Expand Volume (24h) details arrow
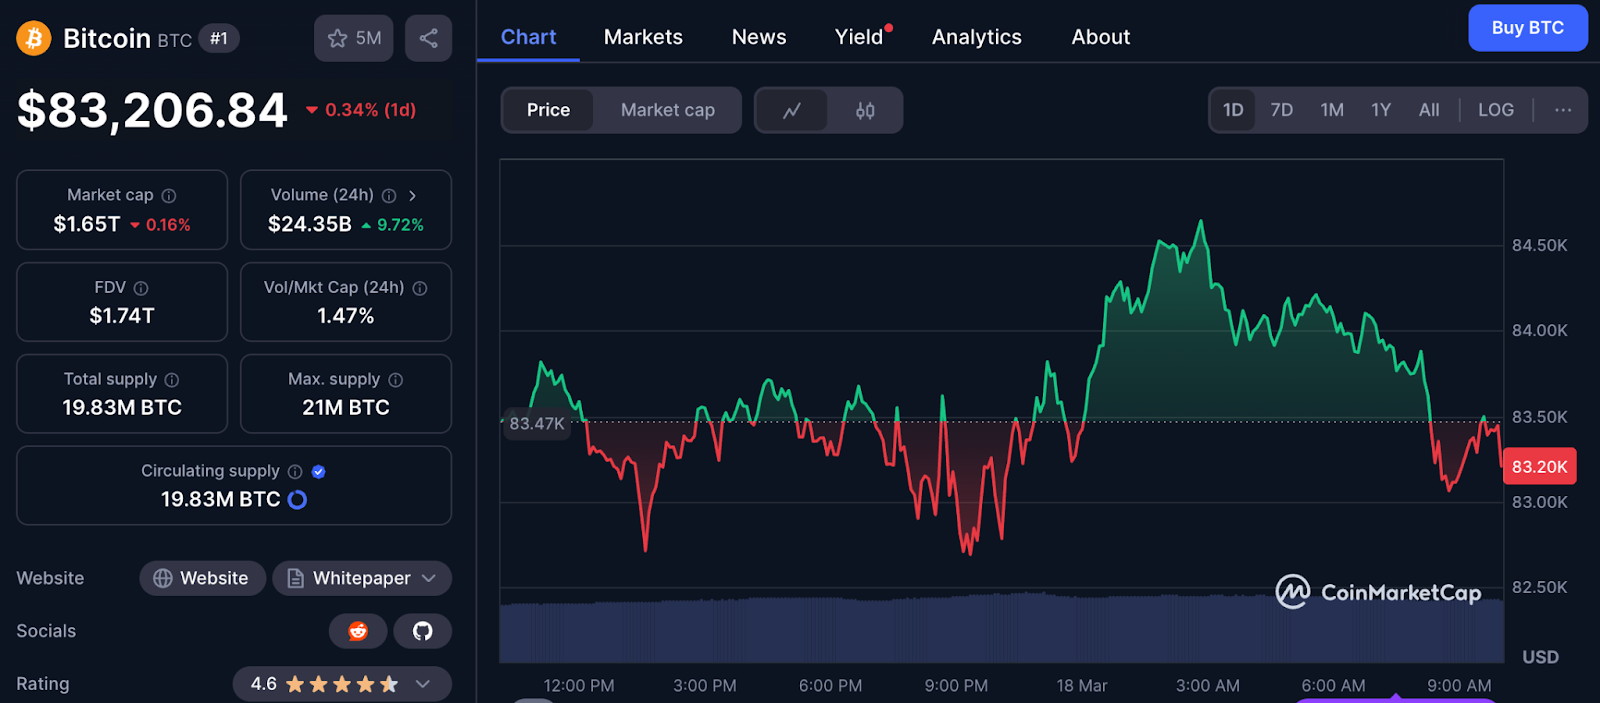Screen dimensions: 1600x703 point(412,196)
